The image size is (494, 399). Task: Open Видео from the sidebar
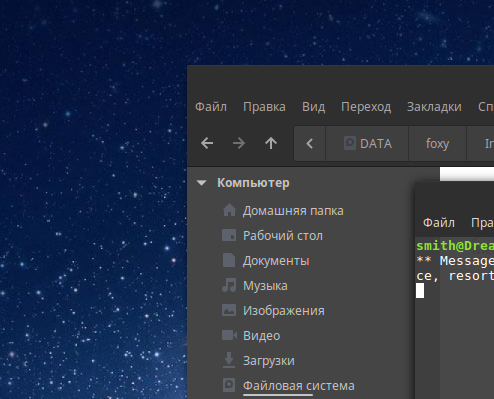click(x=261, y=336)
